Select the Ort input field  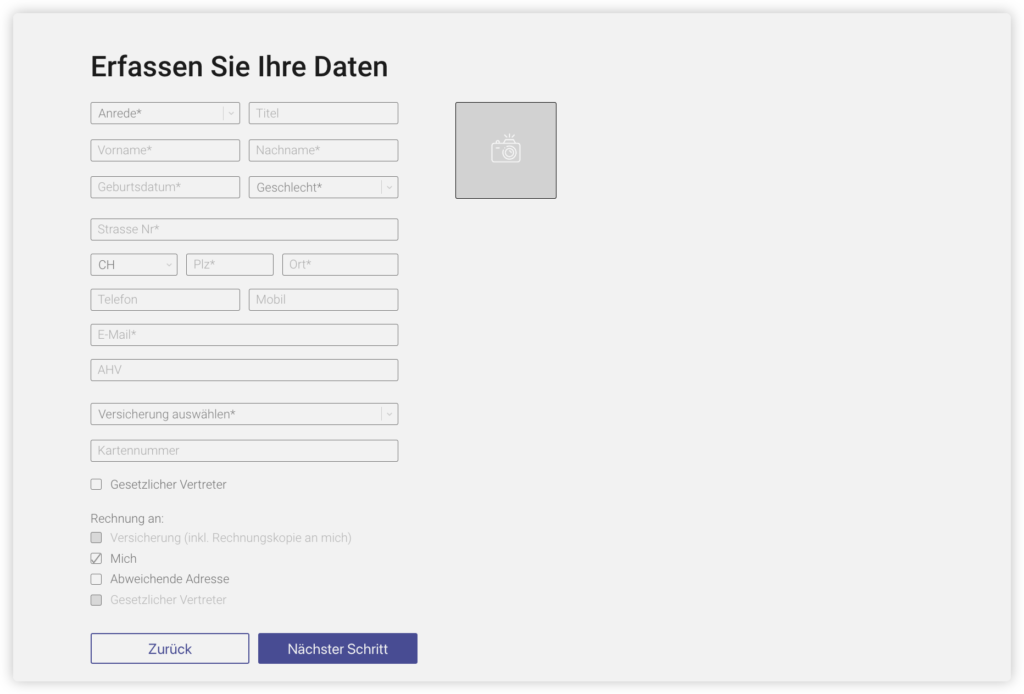click(x=340, y=265)
